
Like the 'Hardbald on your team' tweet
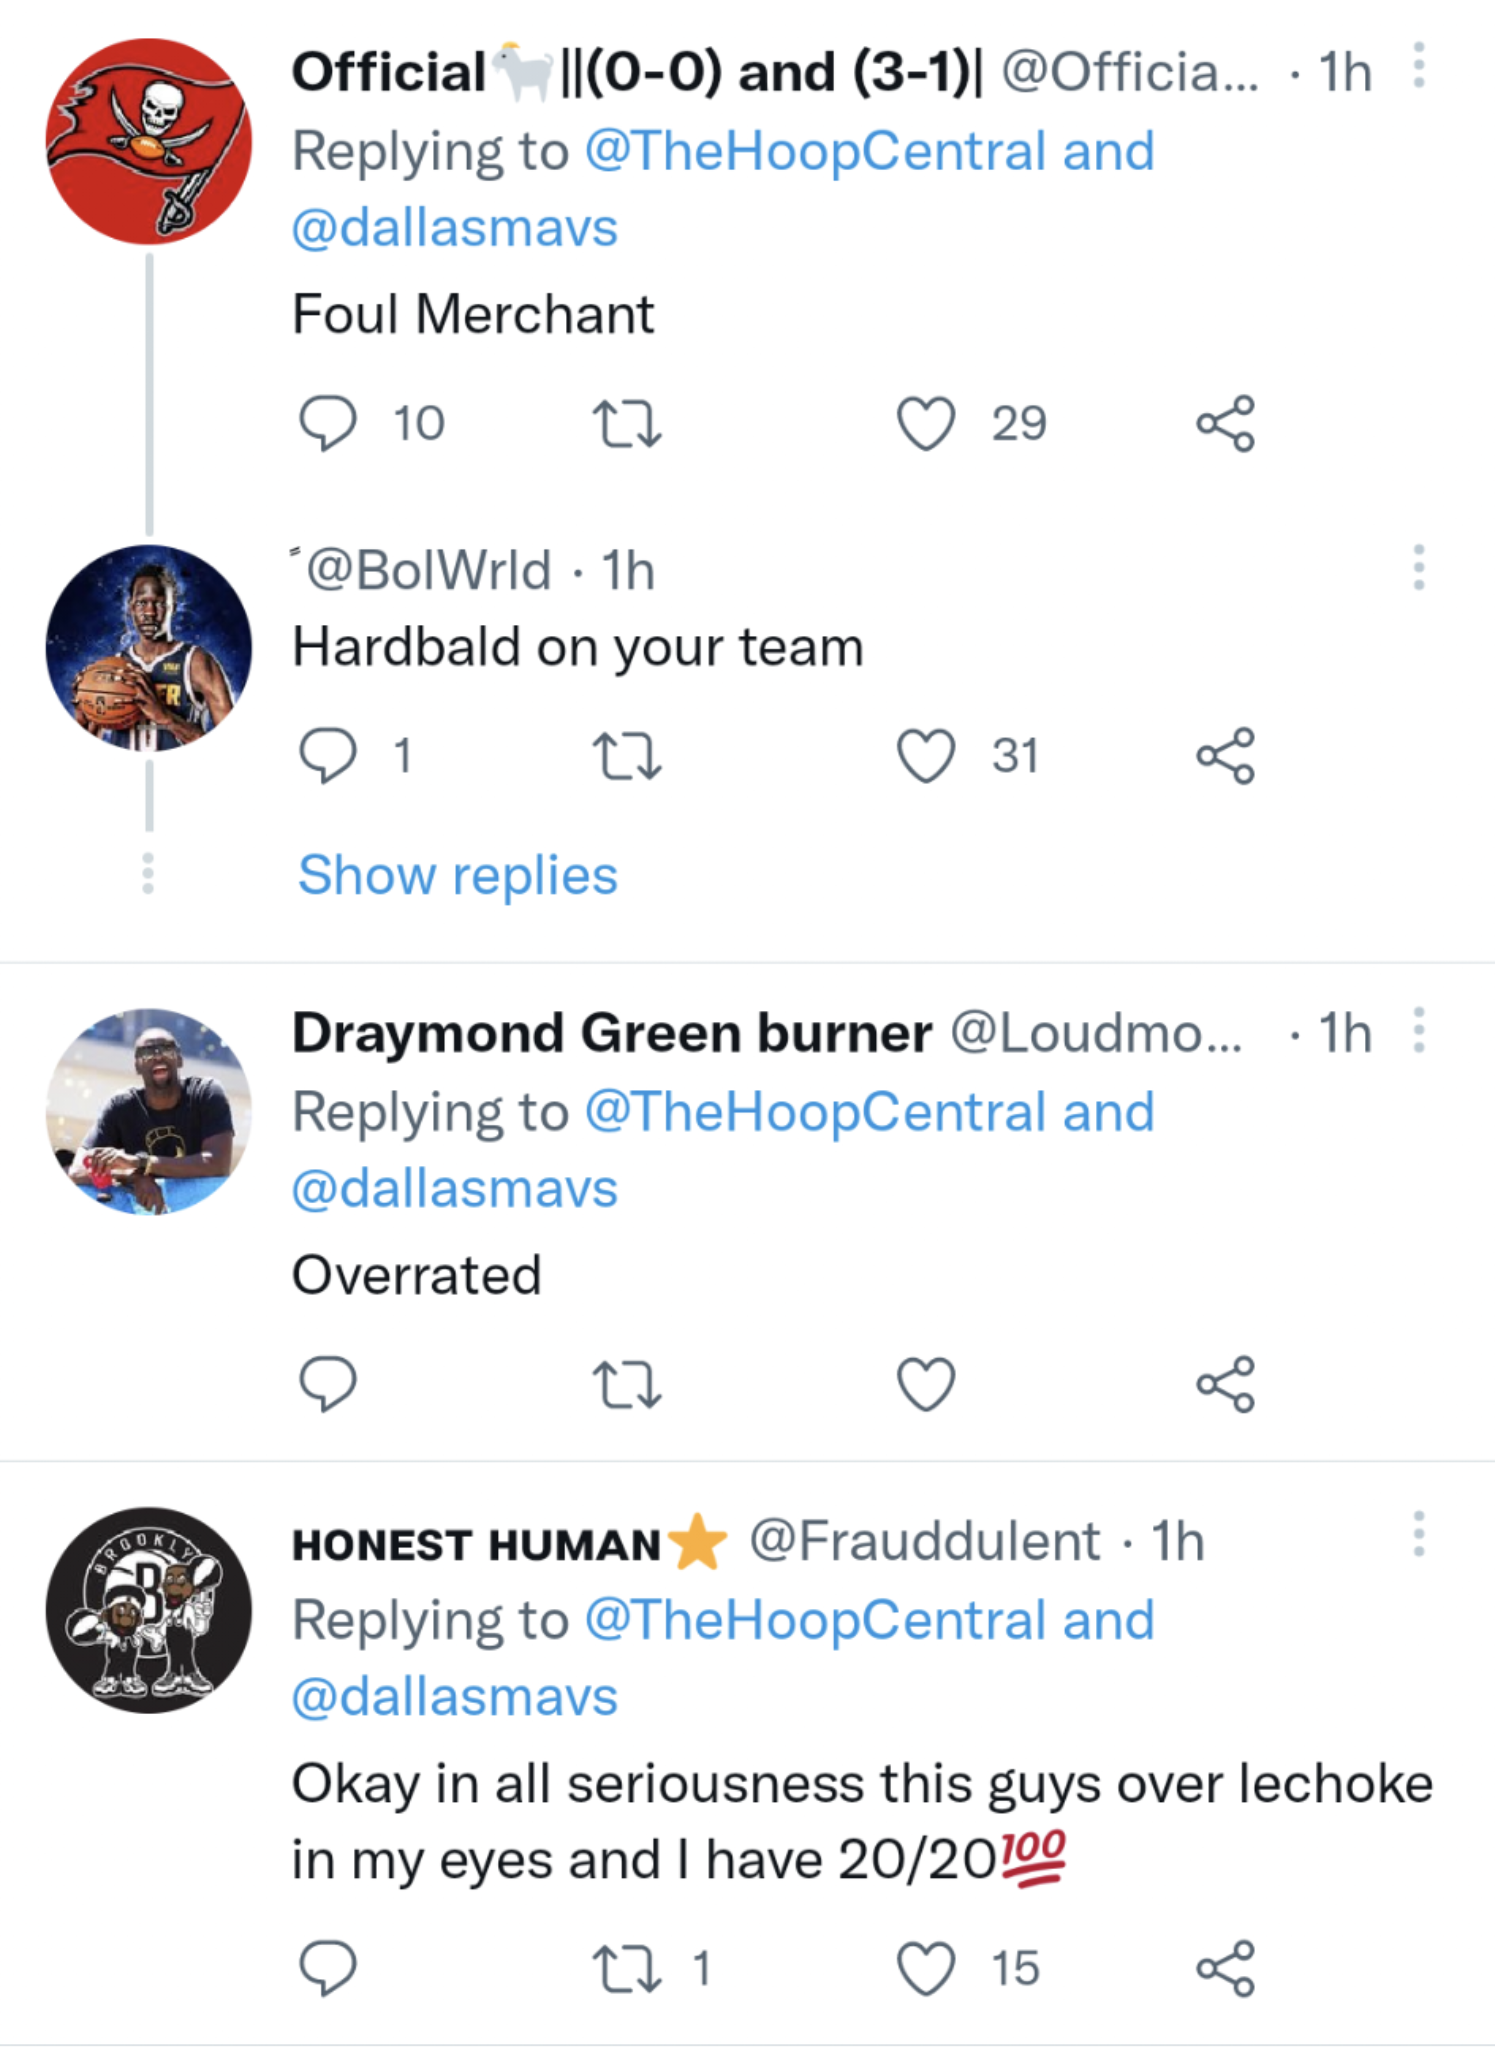[926, 756]
